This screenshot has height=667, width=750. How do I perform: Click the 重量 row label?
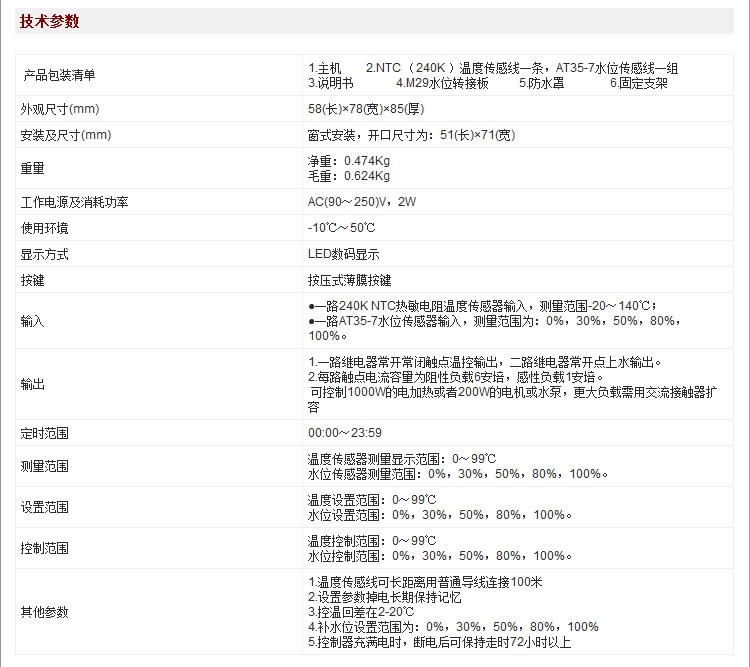pyautogui.click(x=32, y=168)
